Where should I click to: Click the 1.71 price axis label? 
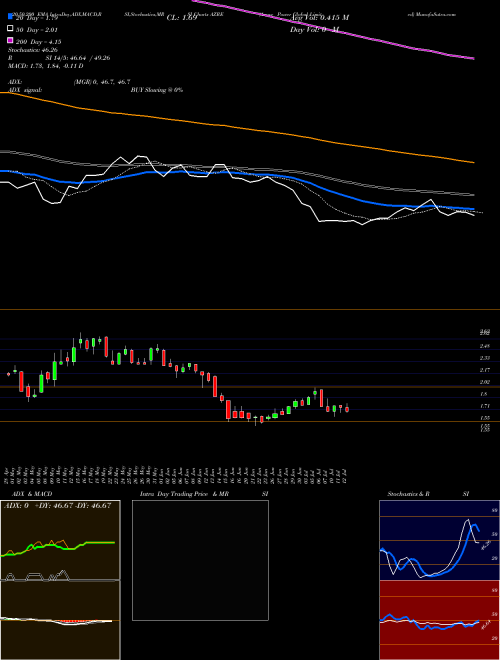coord(484,406)
